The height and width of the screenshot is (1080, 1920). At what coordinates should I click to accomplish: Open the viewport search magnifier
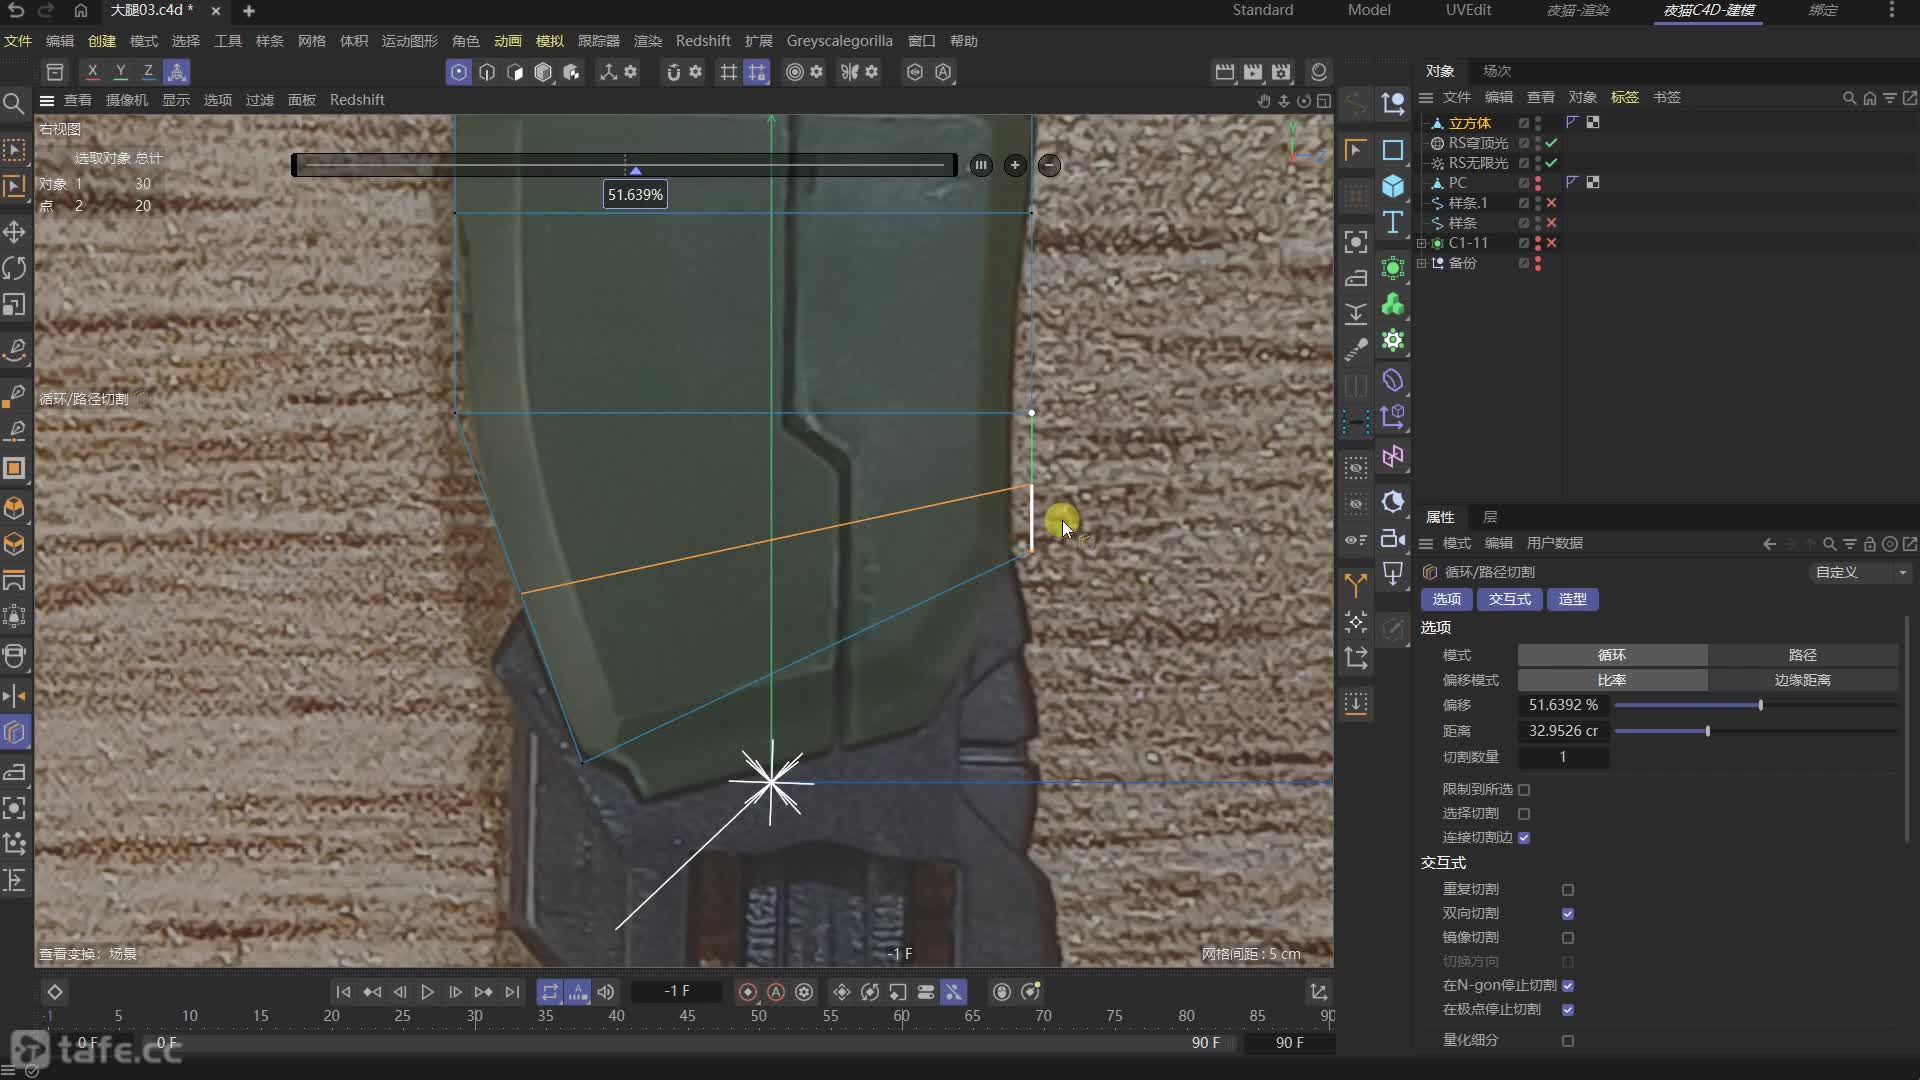(14, 103)
